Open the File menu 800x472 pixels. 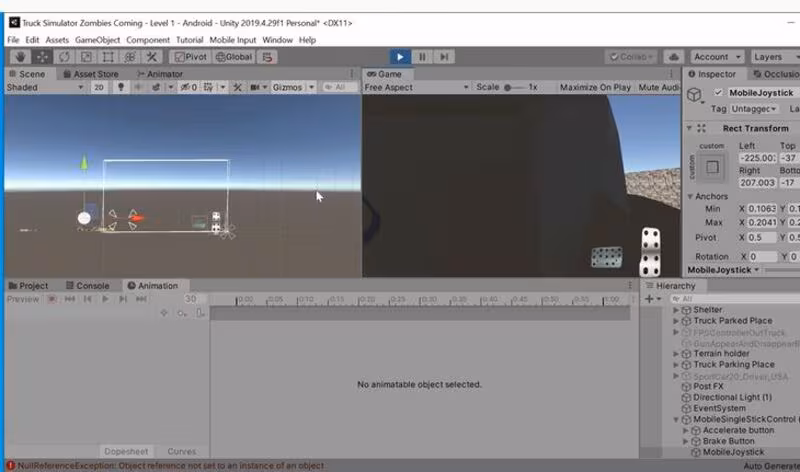tap(13, 40)
